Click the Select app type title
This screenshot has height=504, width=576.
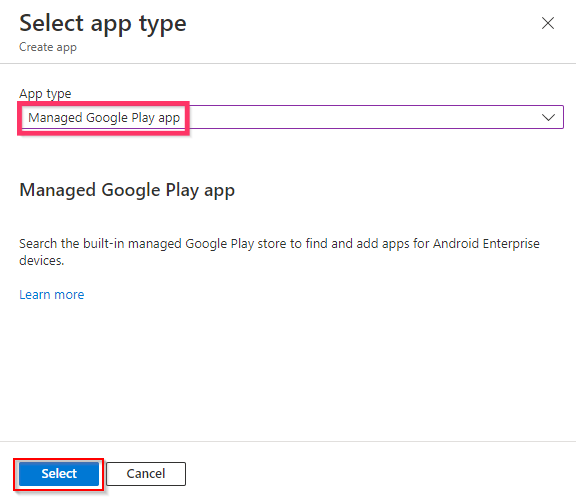click(103, 24)
